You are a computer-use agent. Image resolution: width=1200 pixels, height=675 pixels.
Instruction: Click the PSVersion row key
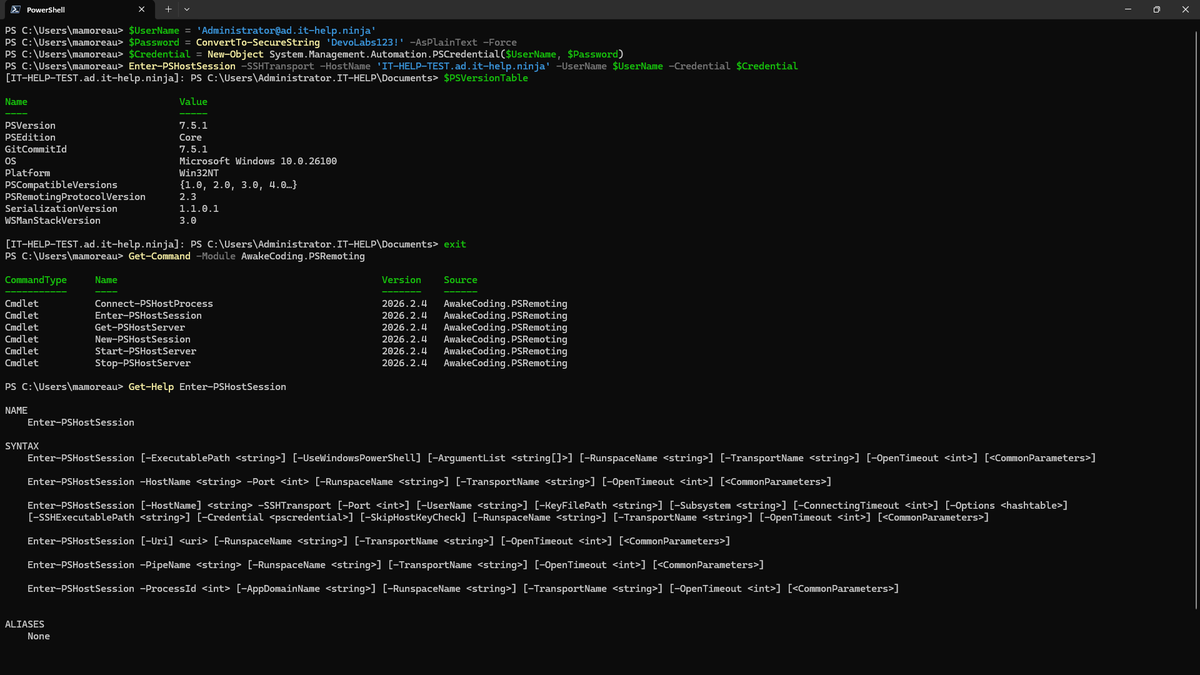click(x=30, y=126)
